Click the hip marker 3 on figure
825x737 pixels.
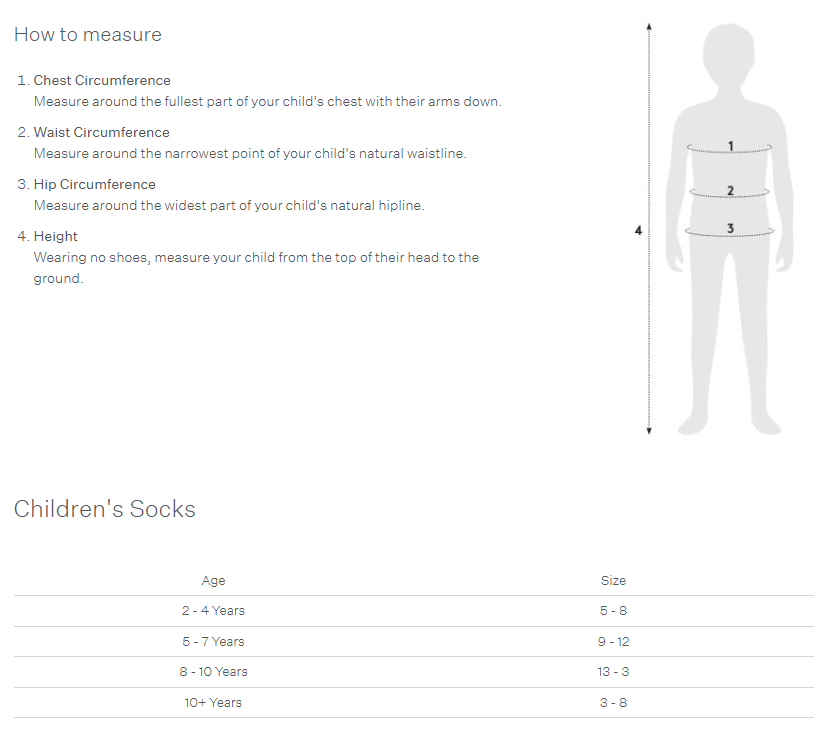[730, 228]
